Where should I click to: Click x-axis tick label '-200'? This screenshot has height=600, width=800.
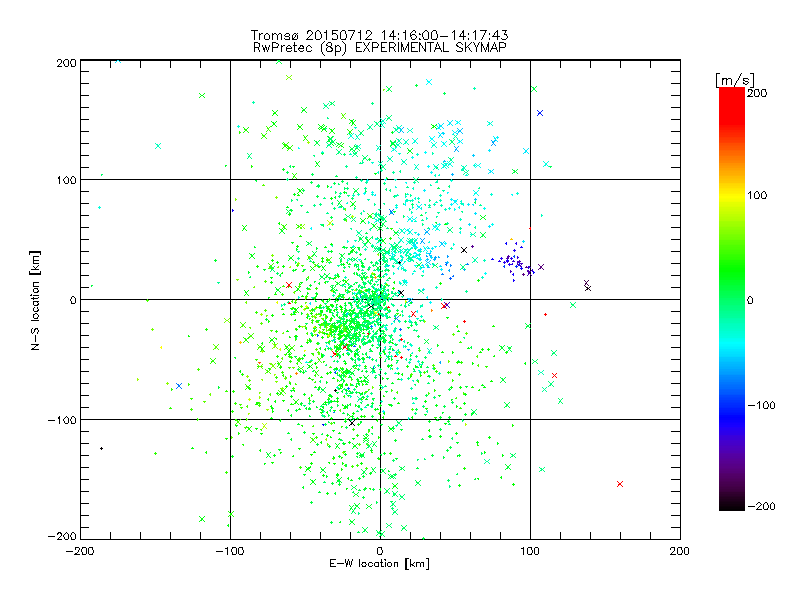(80, 551)
